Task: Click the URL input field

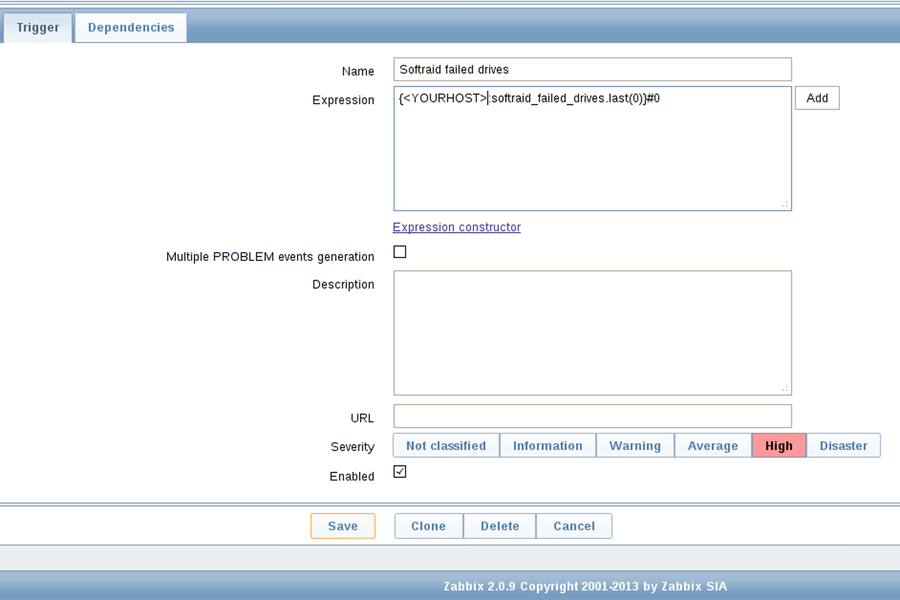Action: [x=592, y=416]
